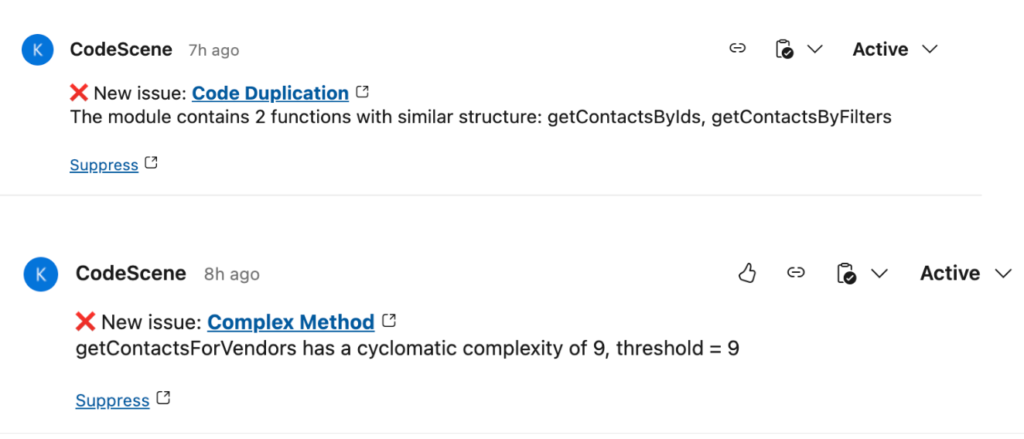Image resolution: width=1024 pixels, height=439 pixels.
Task: Copy link icon on Code Duplication comment
Action: 738,49
